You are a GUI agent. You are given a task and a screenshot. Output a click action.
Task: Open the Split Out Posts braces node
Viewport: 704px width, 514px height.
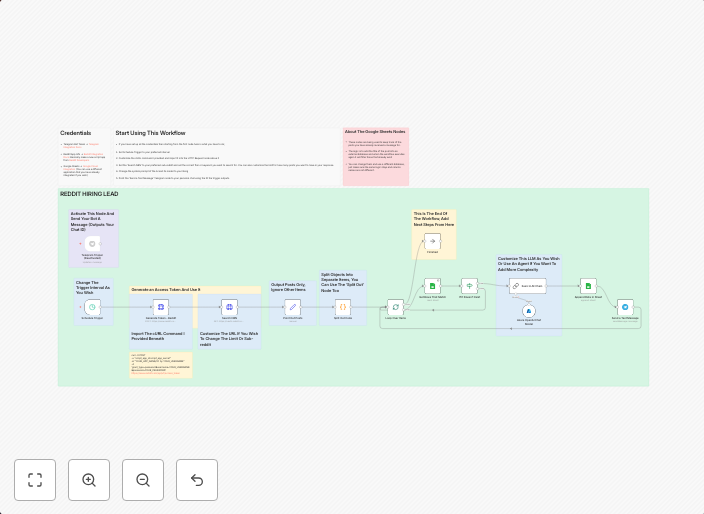click(342, 307)
